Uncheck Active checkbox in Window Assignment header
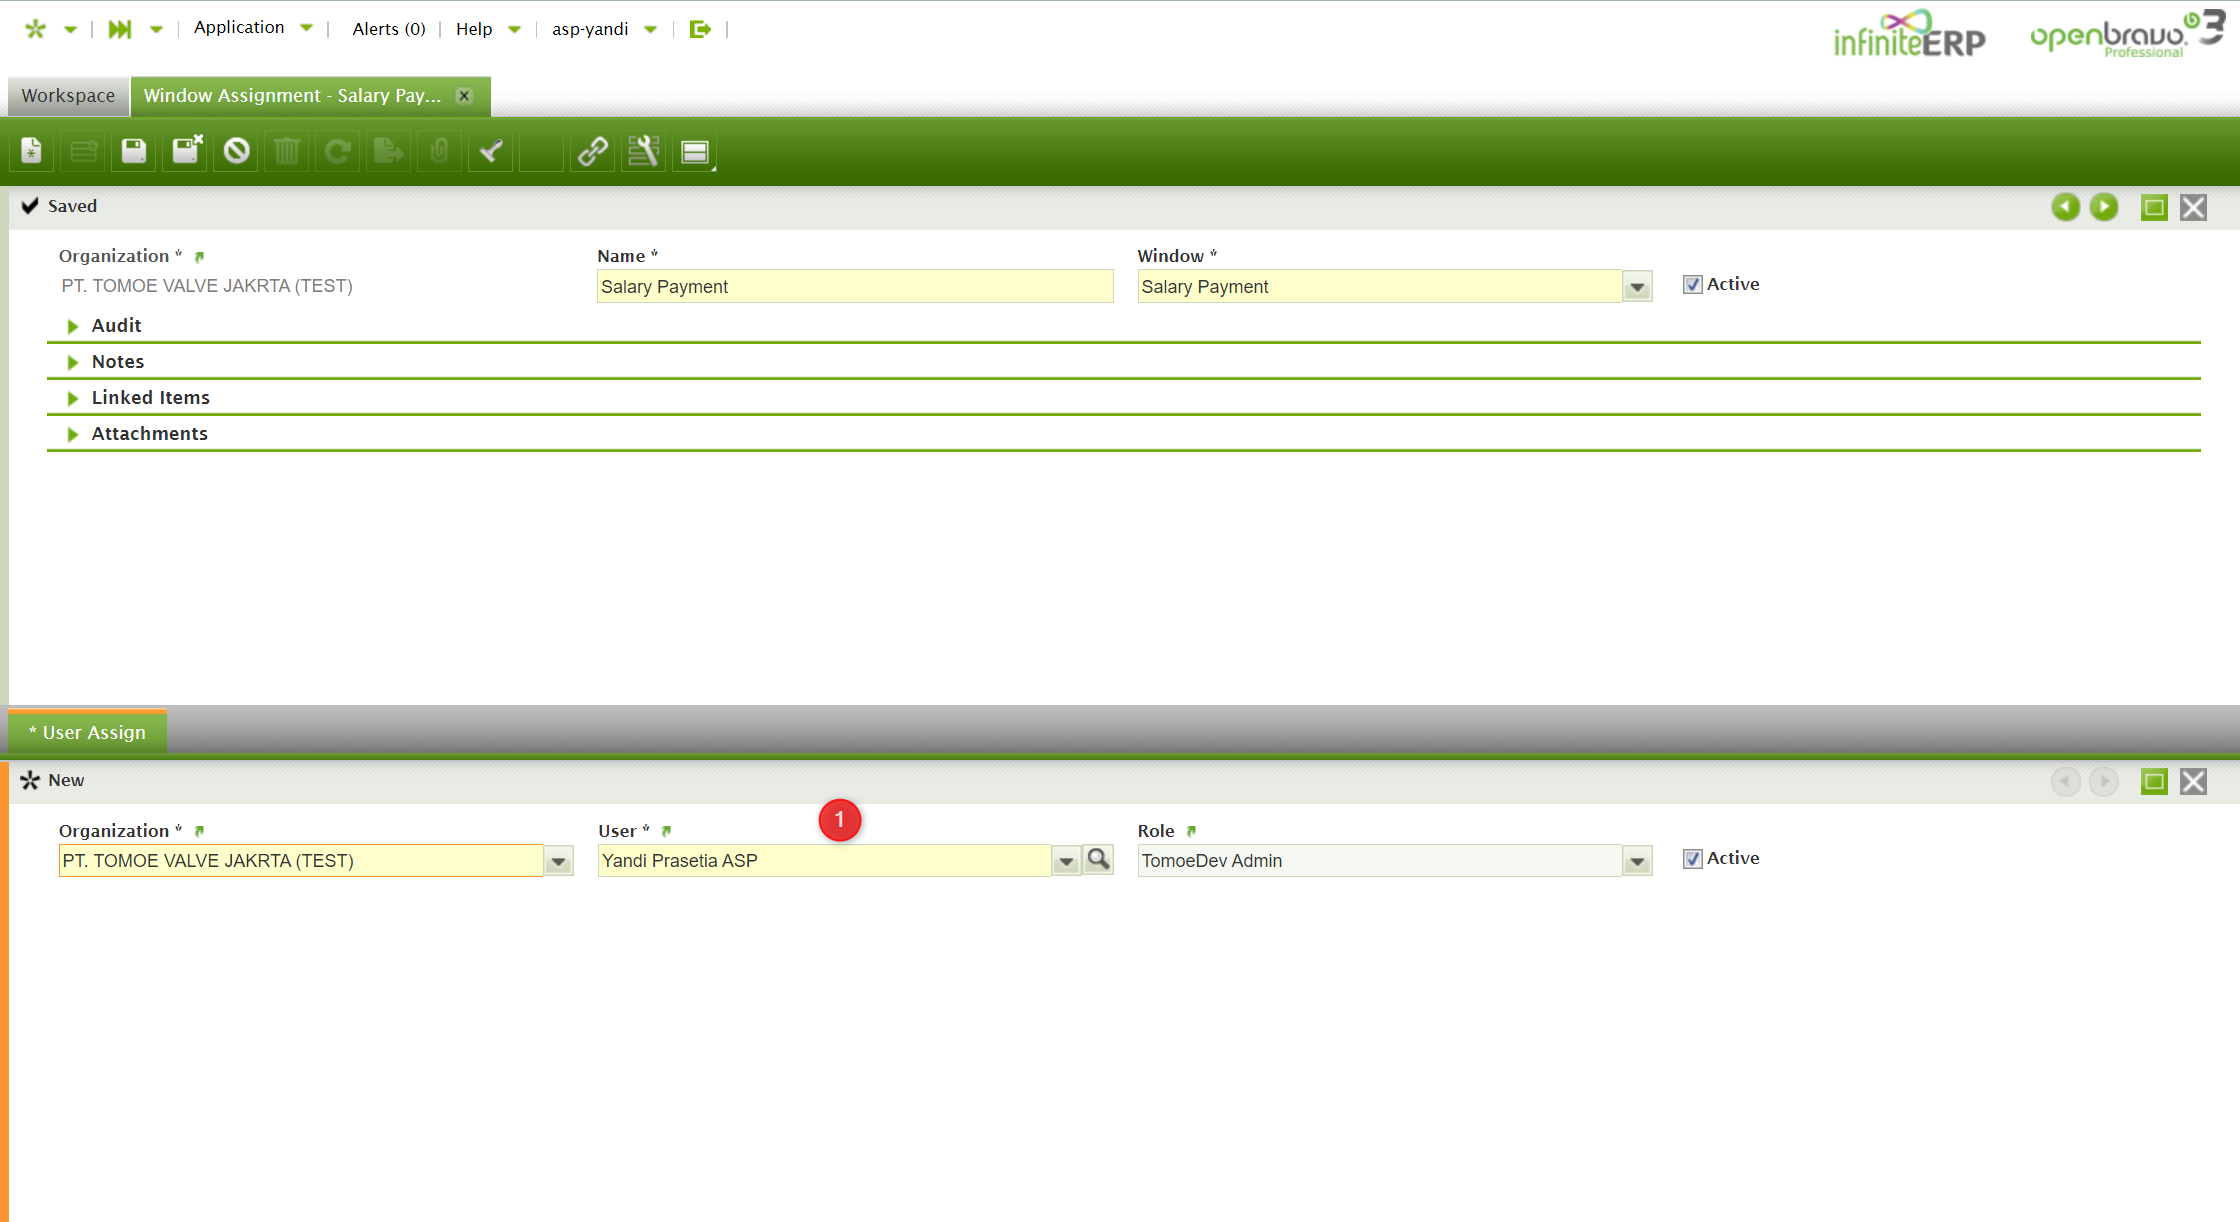The image size is (2240, 1222). pyautogui.click(x=1692, y=285)
